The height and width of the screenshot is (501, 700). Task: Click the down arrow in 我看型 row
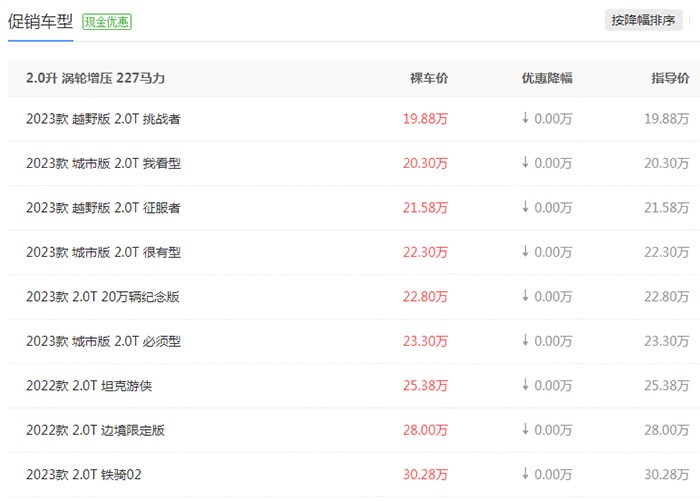click(525, 163)
